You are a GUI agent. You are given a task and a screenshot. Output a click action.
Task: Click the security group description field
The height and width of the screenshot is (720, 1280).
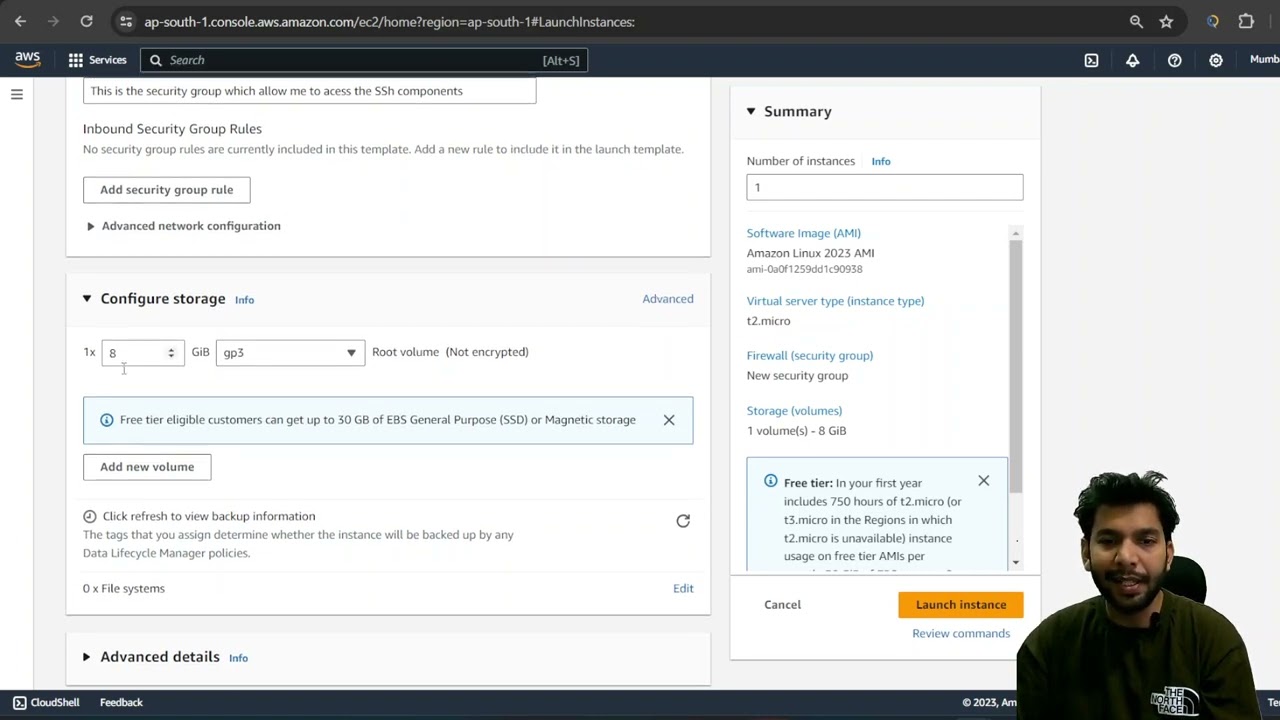[309, 91]
